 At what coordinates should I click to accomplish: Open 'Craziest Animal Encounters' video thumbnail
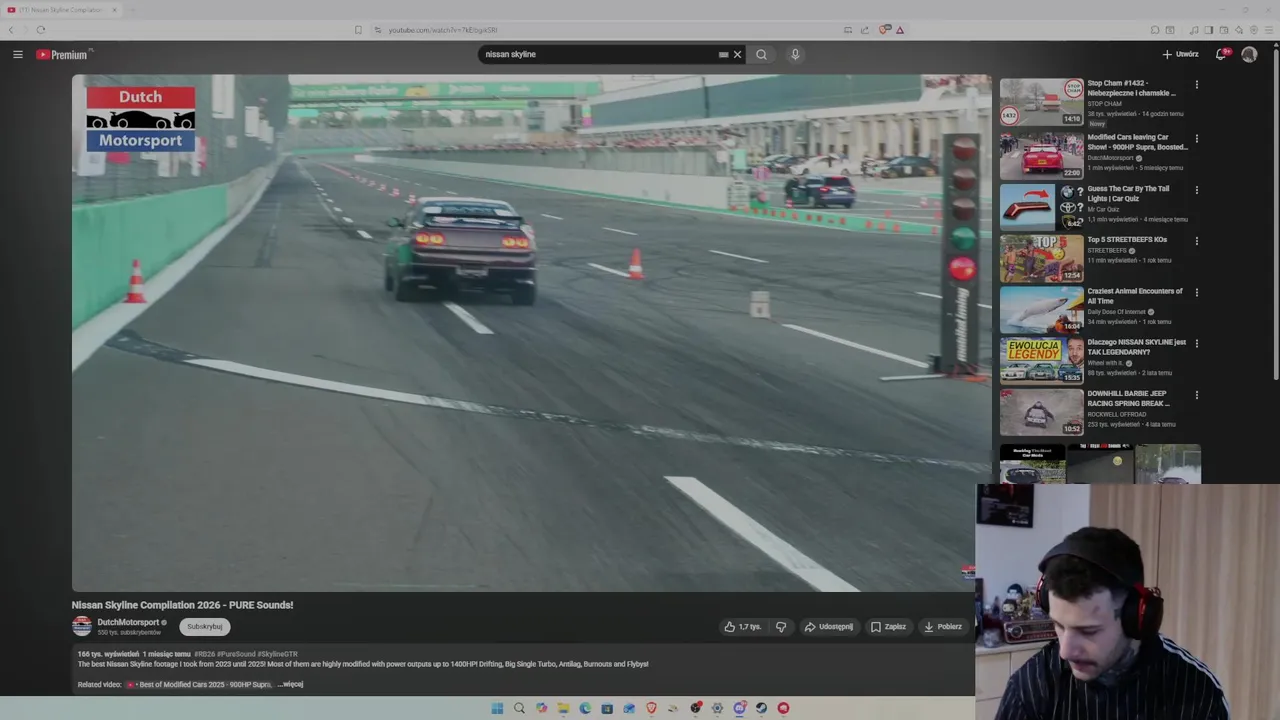pos(1041,309)
